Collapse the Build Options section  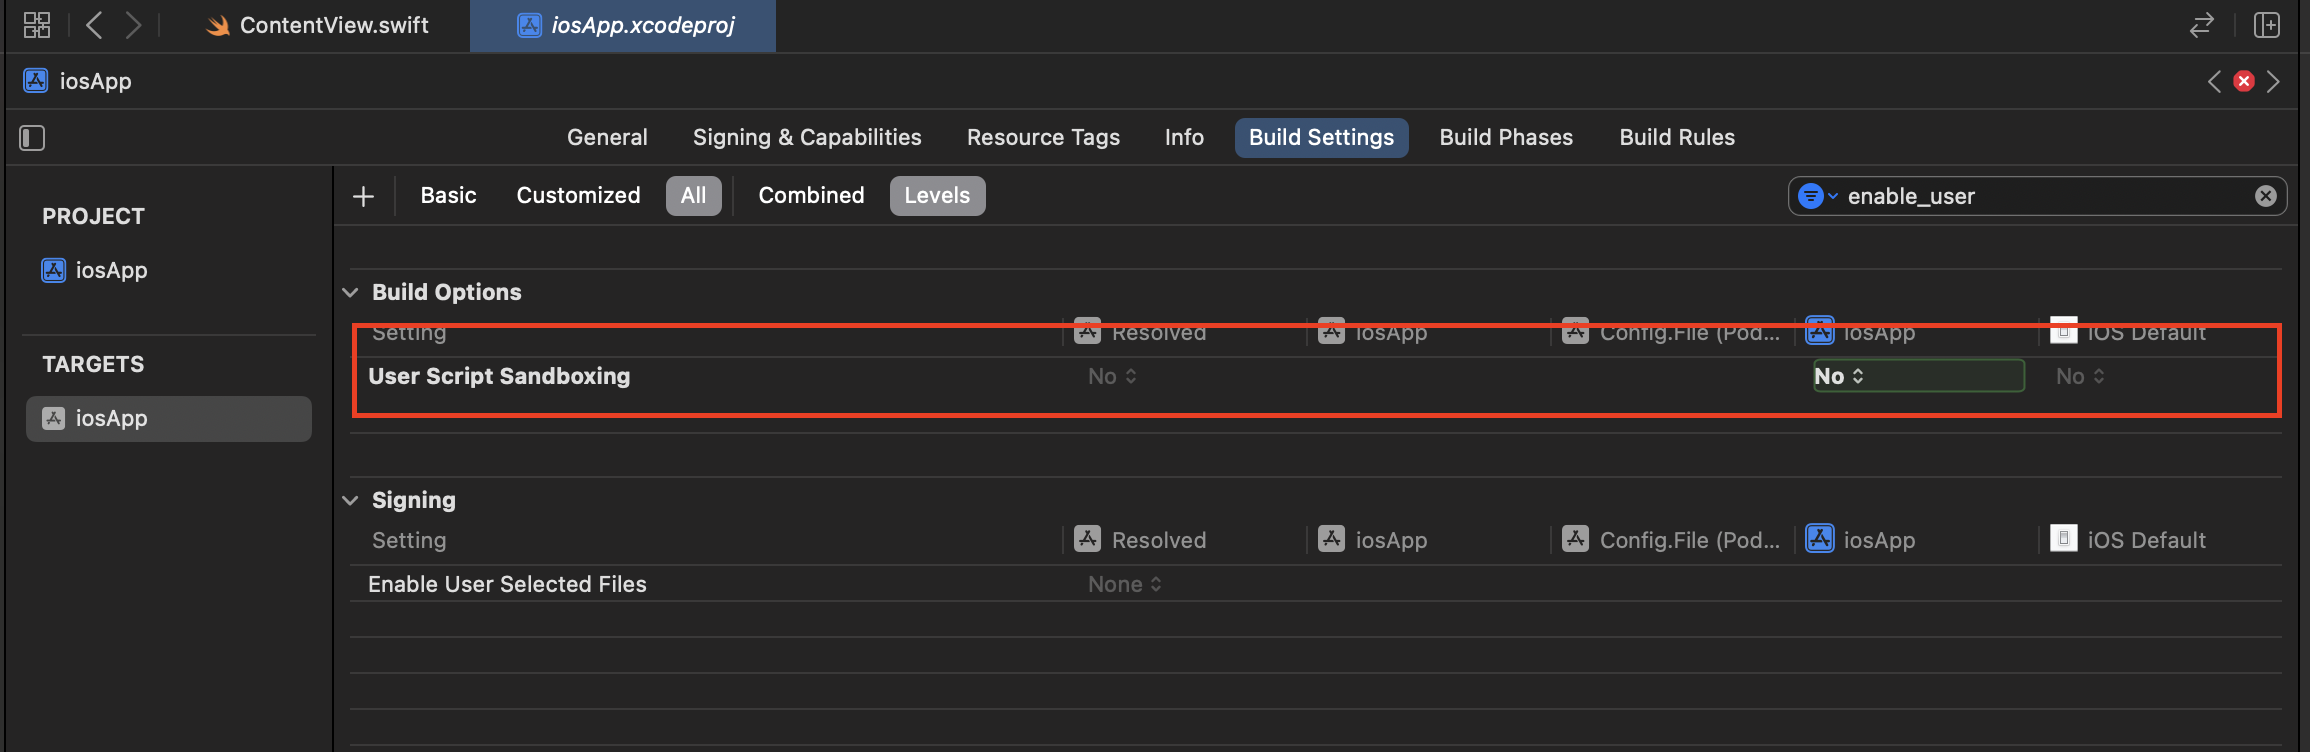[350, 293]
